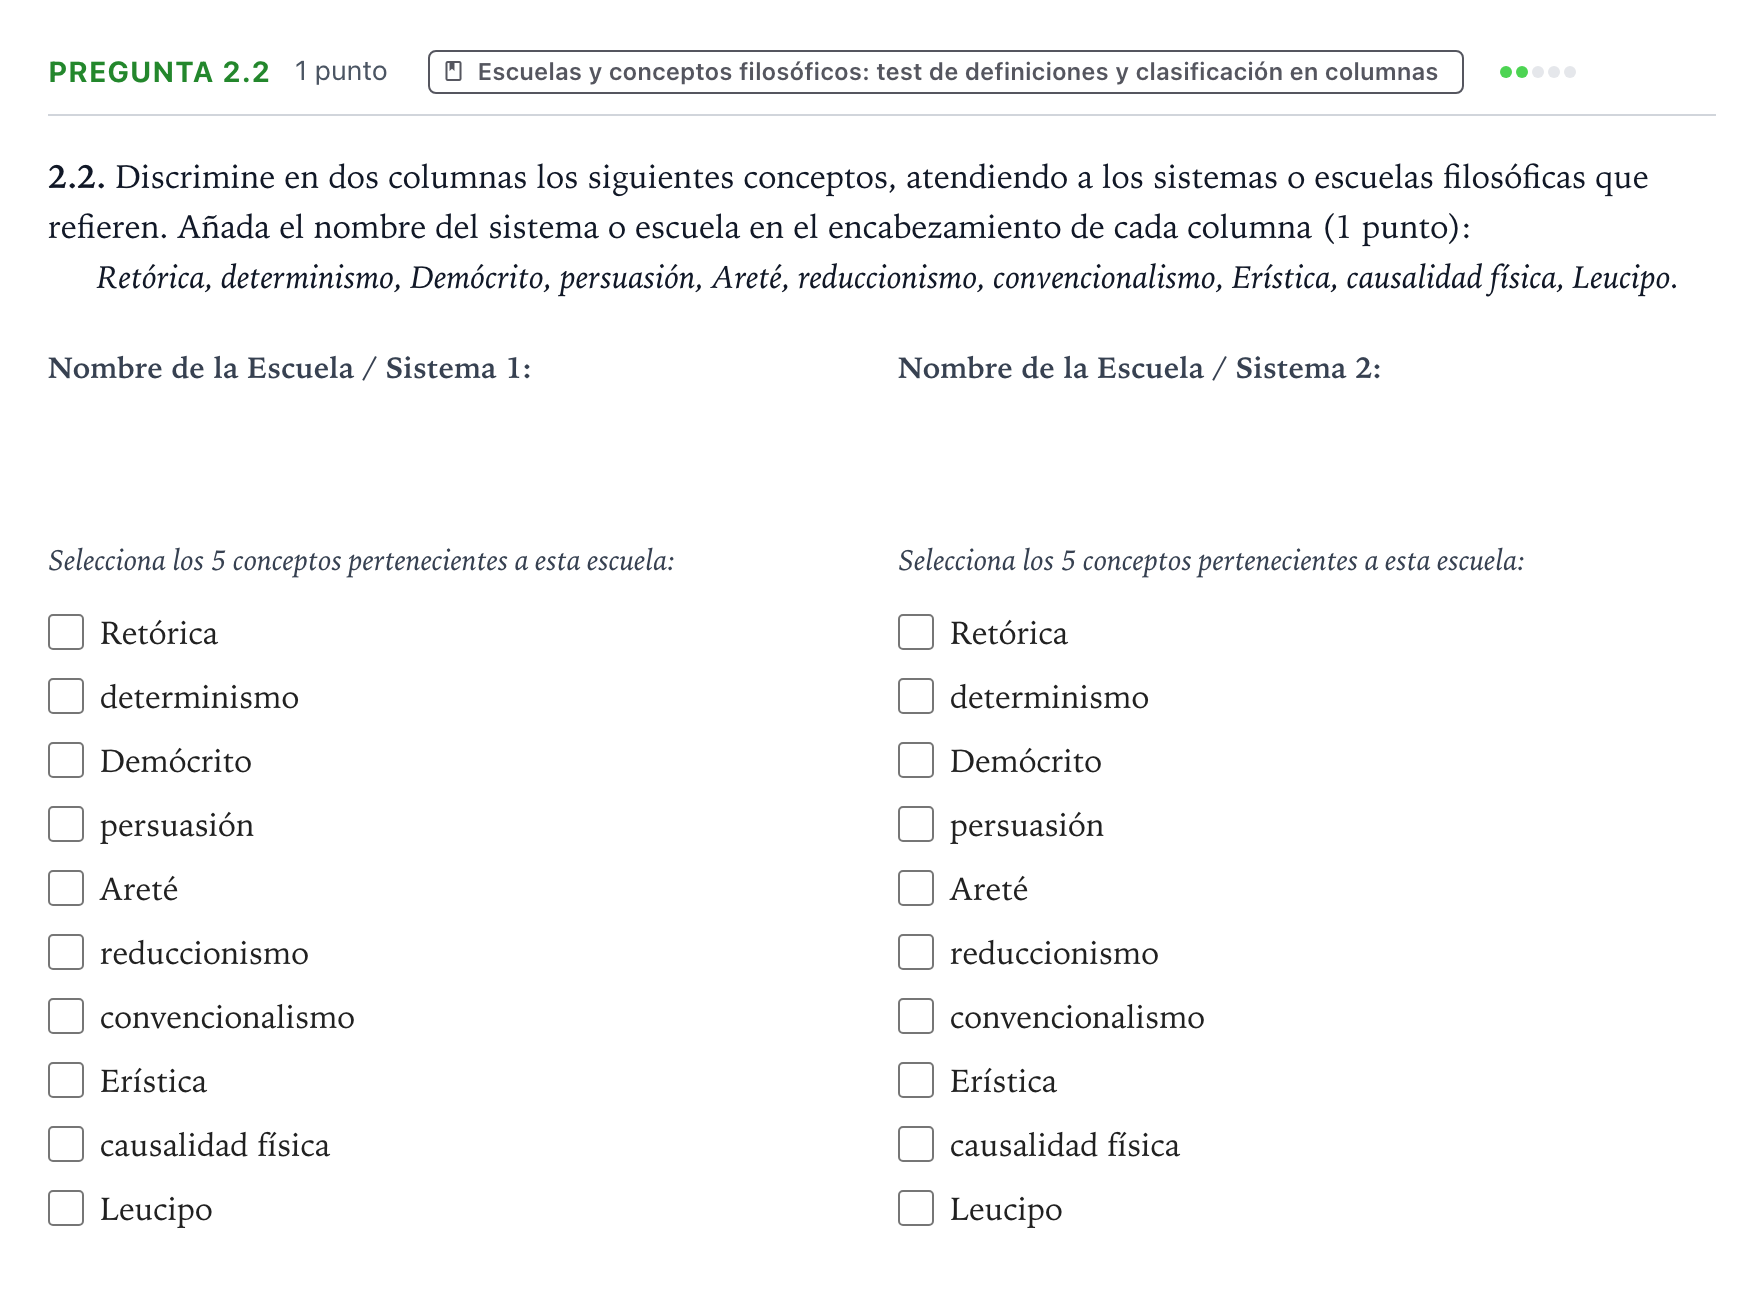Viewport: 1764px width, 1308px height.
Task: Click the PREGUNTA 2.2 heading
Action: pyautogui.click(x=159, y=72)
